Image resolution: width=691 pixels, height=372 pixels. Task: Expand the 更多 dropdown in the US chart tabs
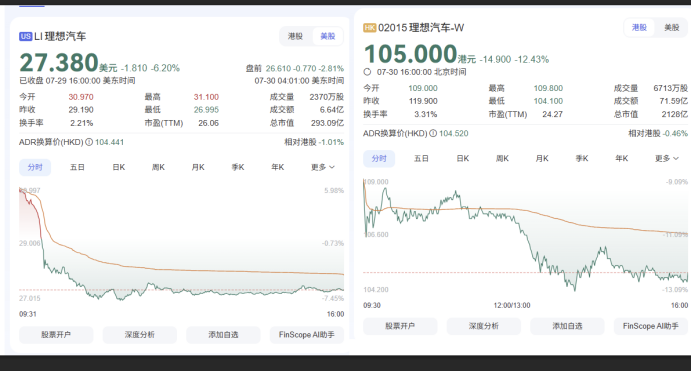tap(323, 167)
